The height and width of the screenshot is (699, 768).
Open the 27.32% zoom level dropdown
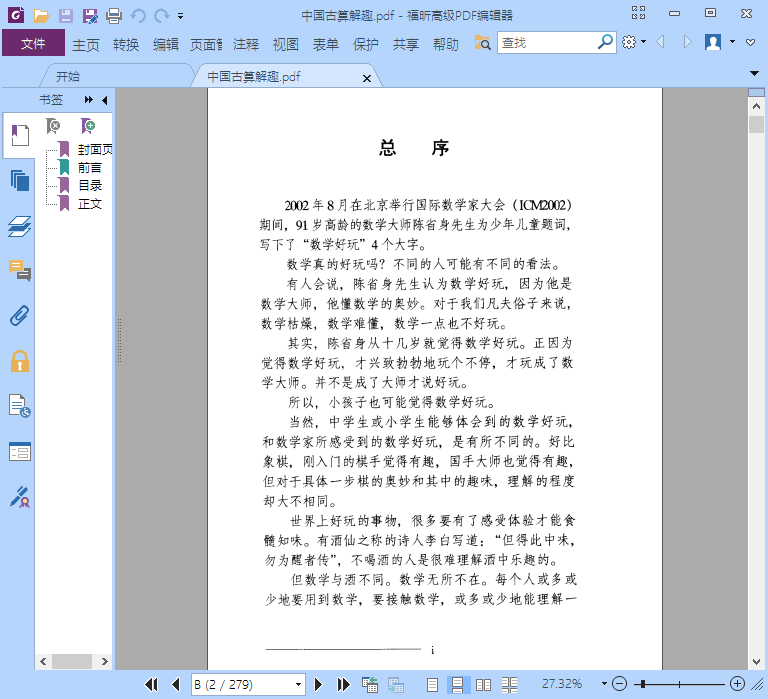[x=604, y=684]
